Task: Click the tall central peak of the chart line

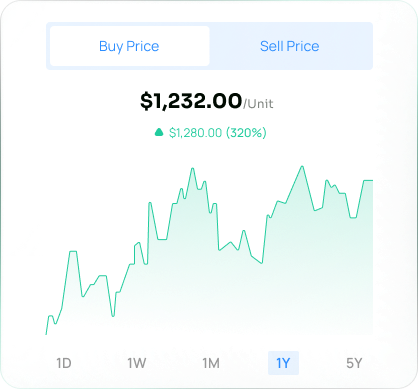Action: [x=192, y=169]
